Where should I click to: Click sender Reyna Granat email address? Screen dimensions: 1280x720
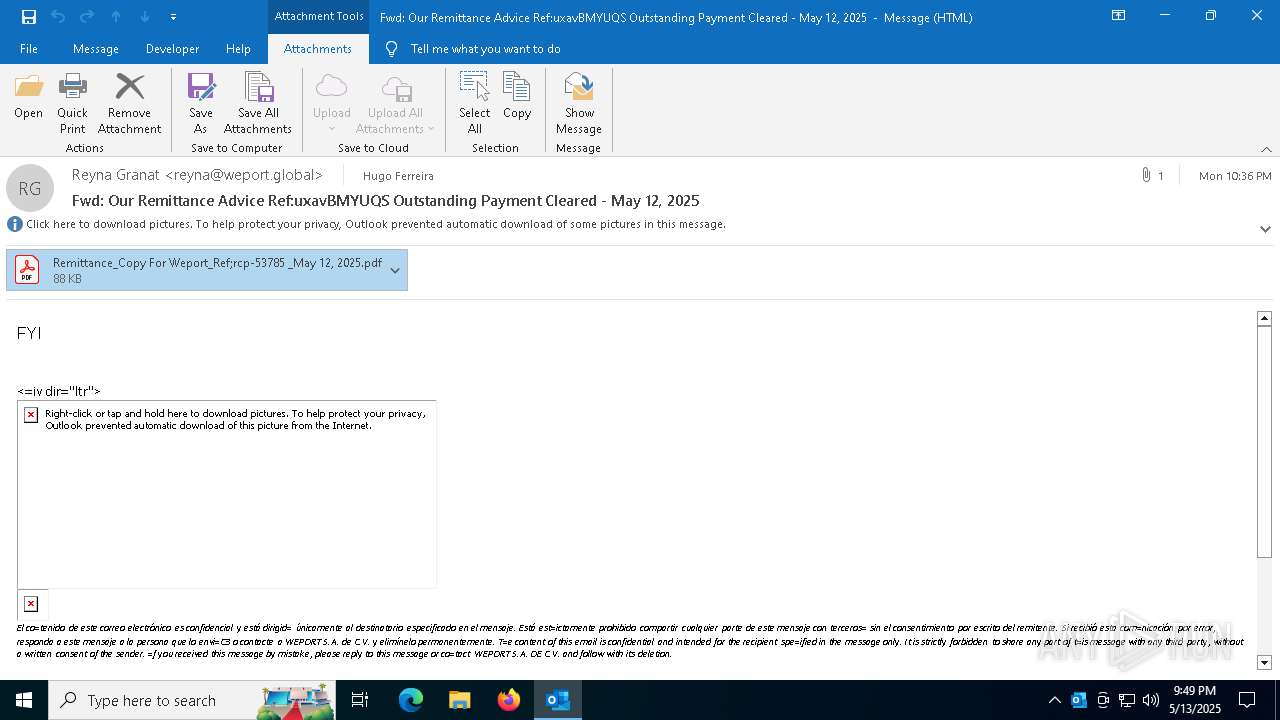[197, 175]
